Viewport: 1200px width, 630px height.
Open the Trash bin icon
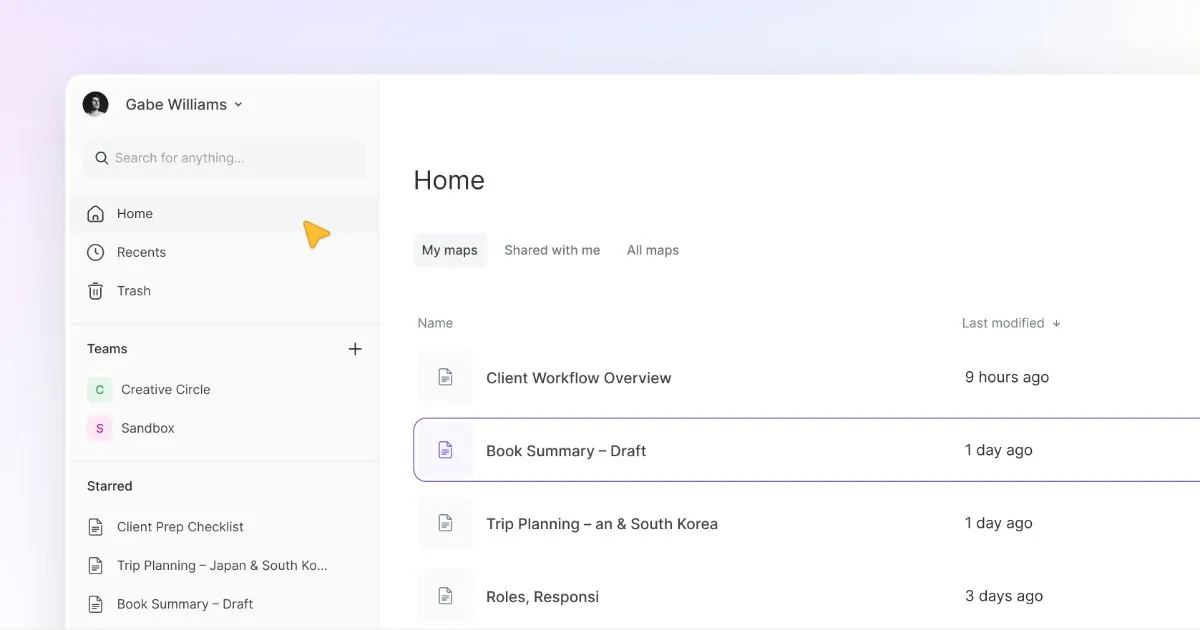[95, 290]
